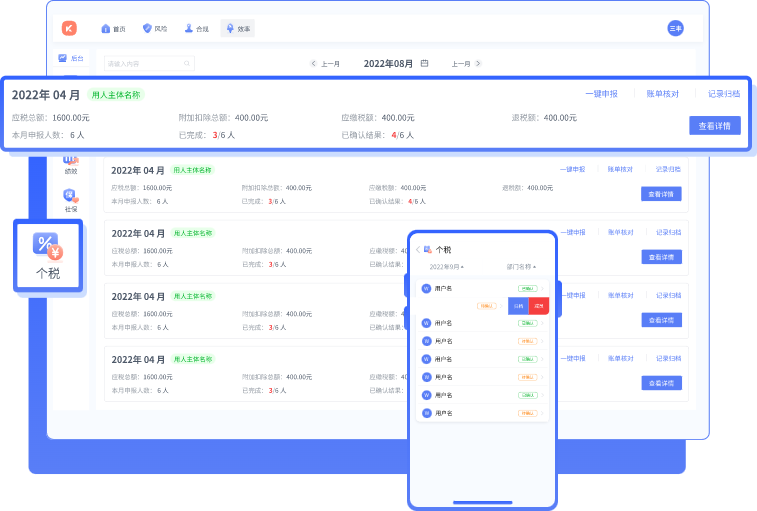Viewport: 757px width, 511px height.
Task: Click the orange K app logo
Action: pos(69,28)
